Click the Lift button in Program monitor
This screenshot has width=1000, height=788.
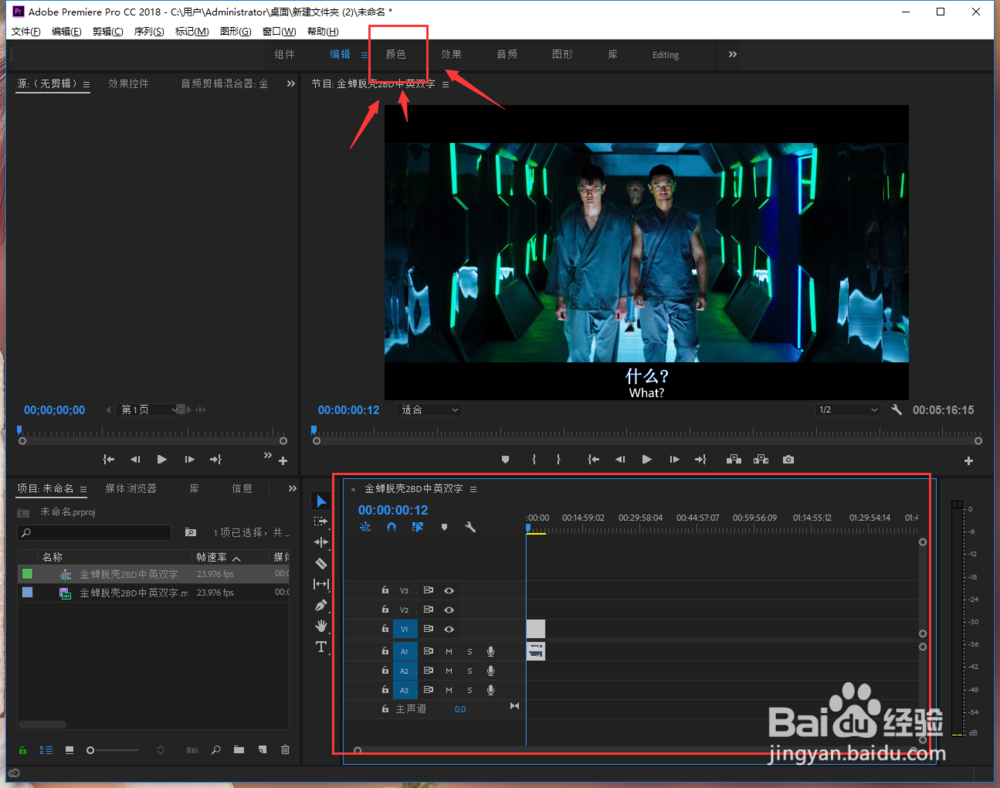point(733,460)
